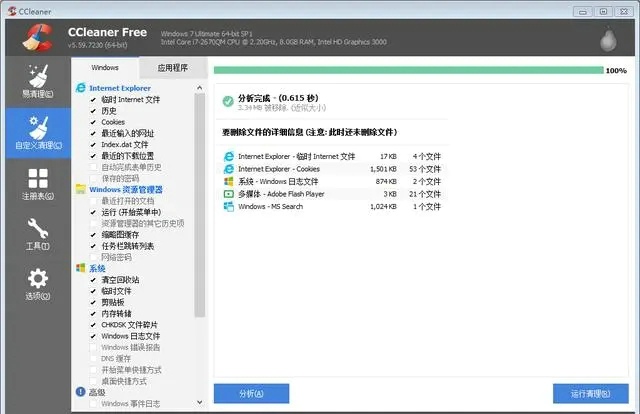The width and height of the screenshot is (640, 414).
Task: Click the pear icon in header
Action: click(x=608, y=40)
